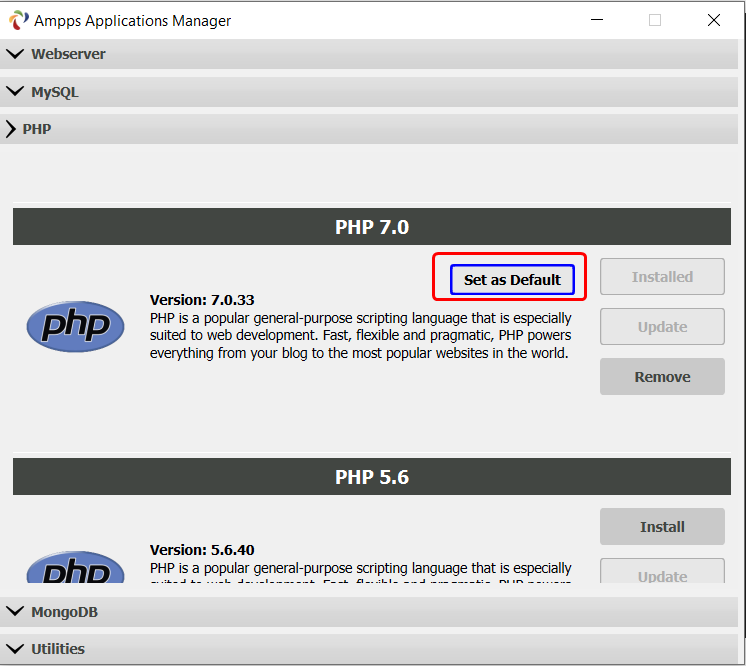Viewport: 746px width, 666px height.
Task: Expand the MongoDB section
Action: pos(369,612)
